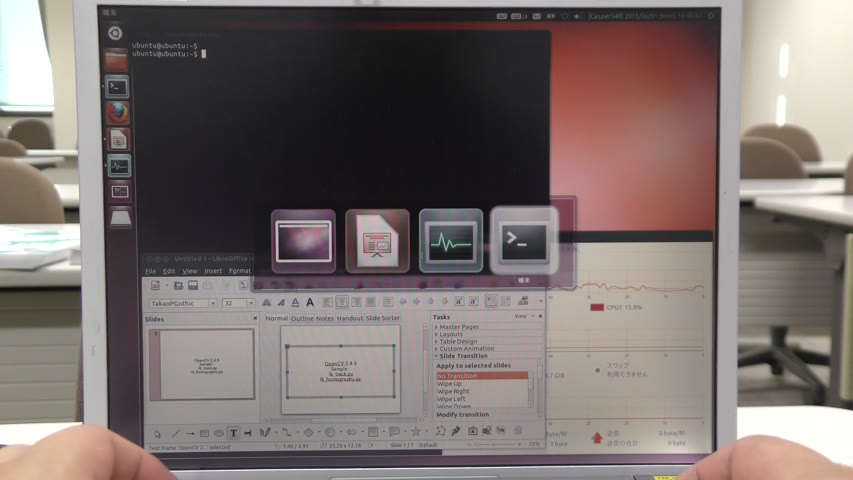Open the File menu in Impress

click(x=151, y=271)
